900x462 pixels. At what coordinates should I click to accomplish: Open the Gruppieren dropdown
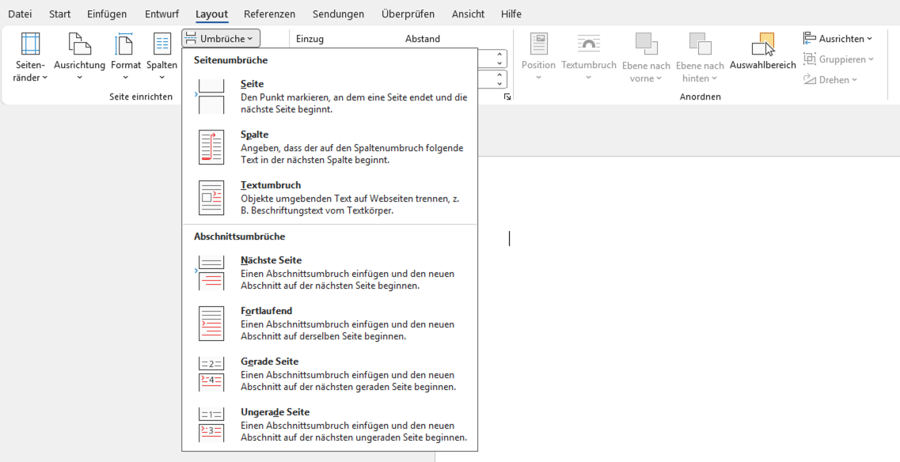coord(838,59)
